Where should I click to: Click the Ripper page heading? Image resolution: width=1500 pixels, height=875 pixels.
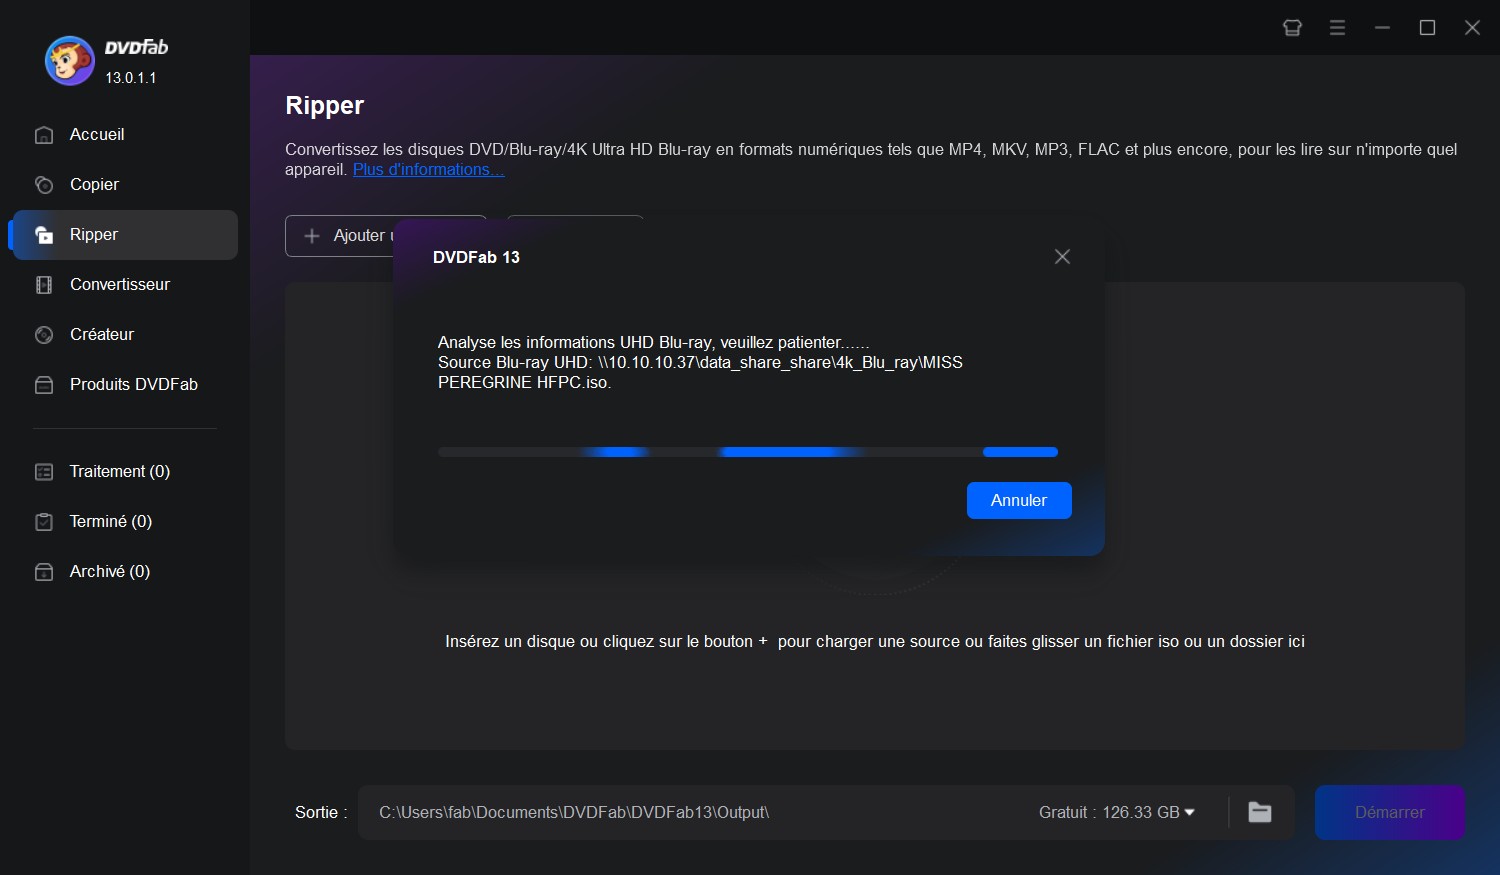pyautogui.click(x=325, y=105)
